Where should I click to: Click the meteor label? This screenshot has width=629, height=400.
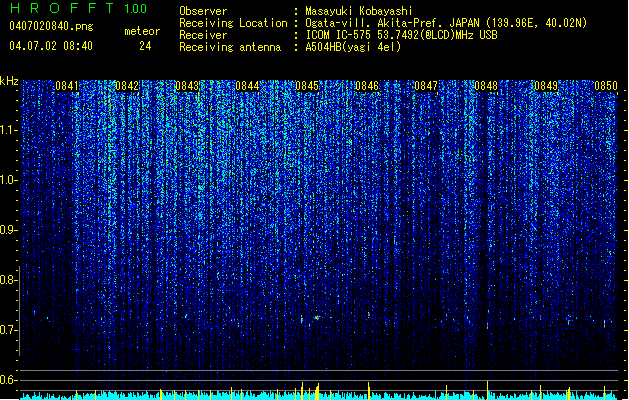click(x=142, y=31)
